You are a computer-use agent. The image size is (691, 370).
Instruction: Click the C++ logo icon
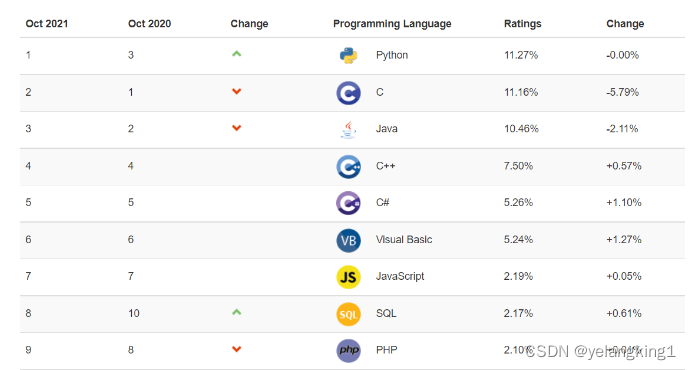pos(348,166)
